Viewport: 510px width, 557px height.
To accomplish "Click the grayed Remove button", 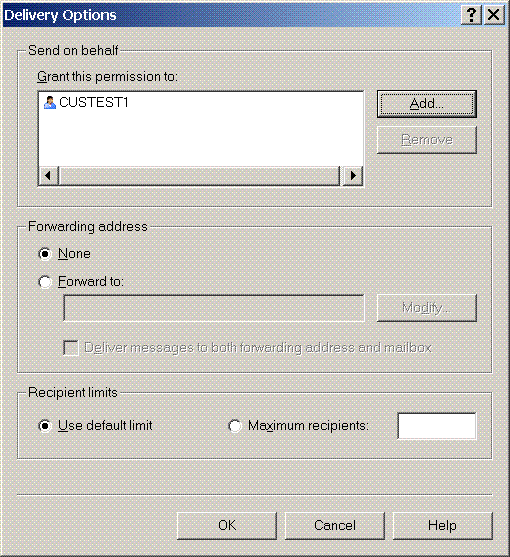I will [x=427, y=140].
